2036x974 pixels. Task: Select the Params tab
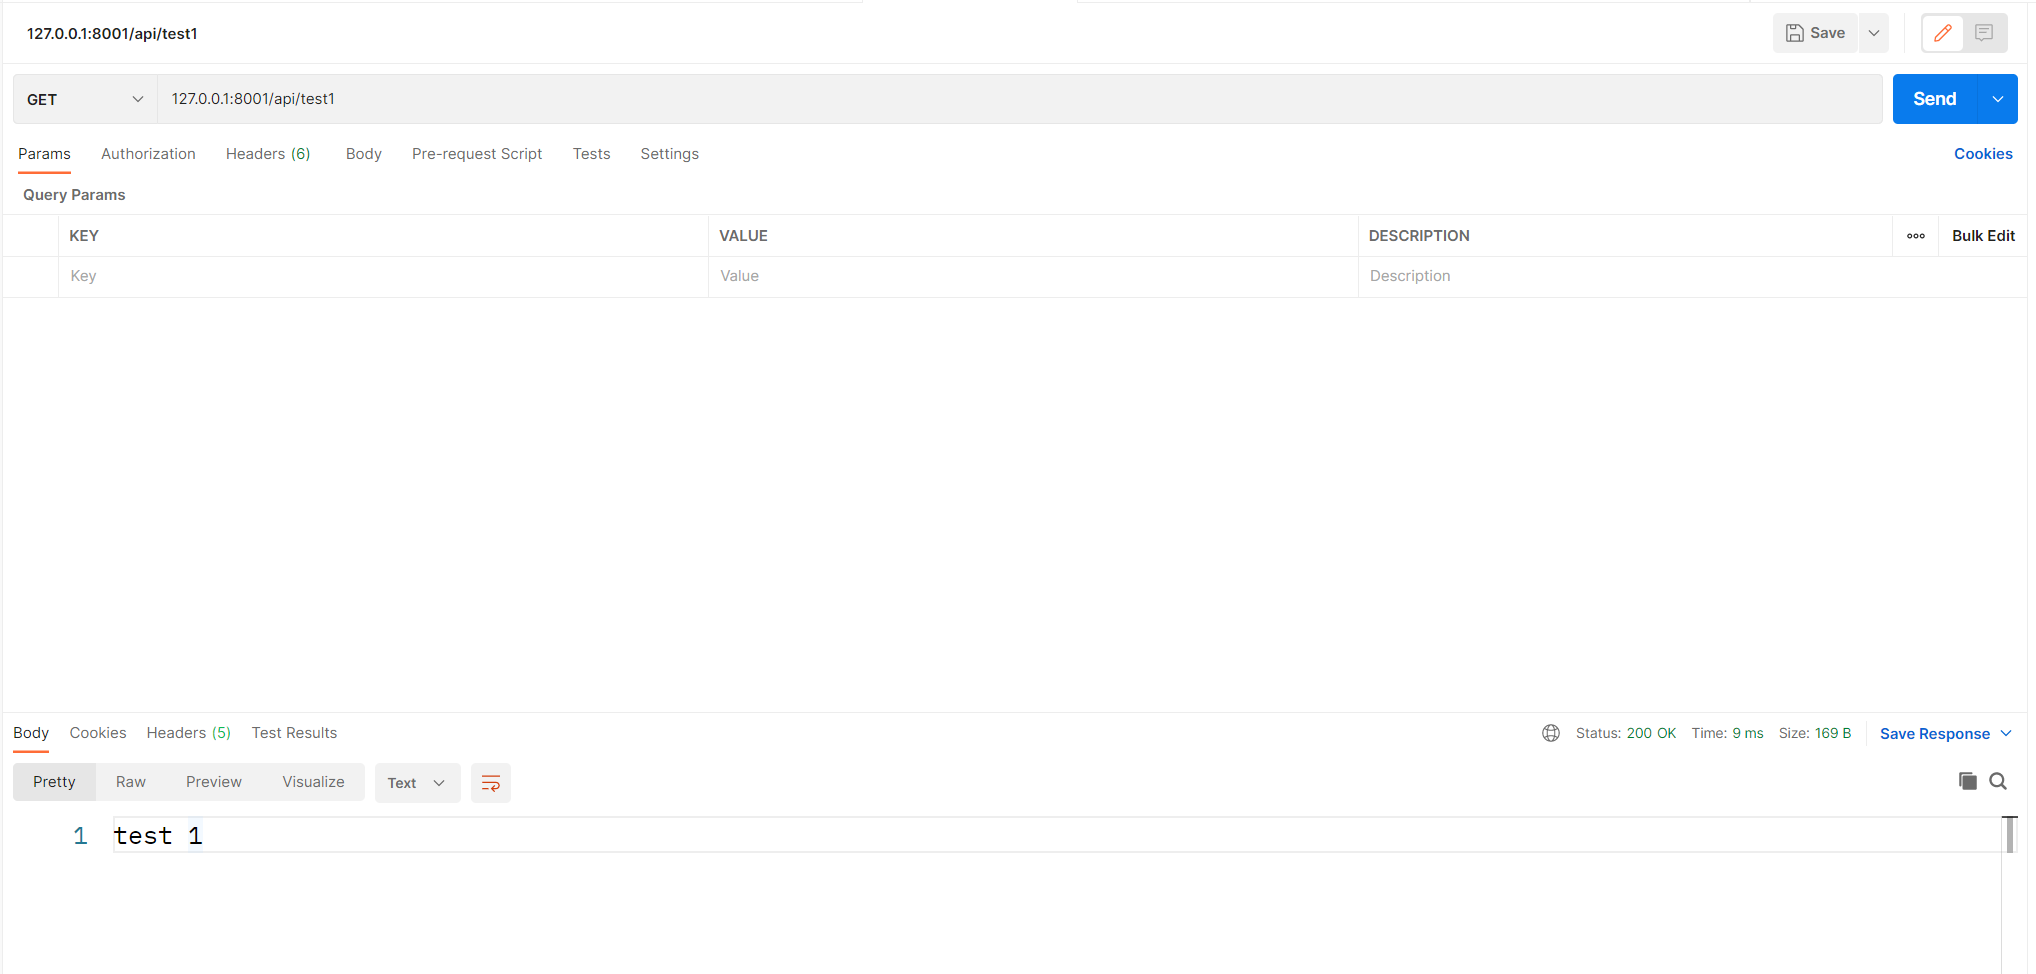[44, 154]
